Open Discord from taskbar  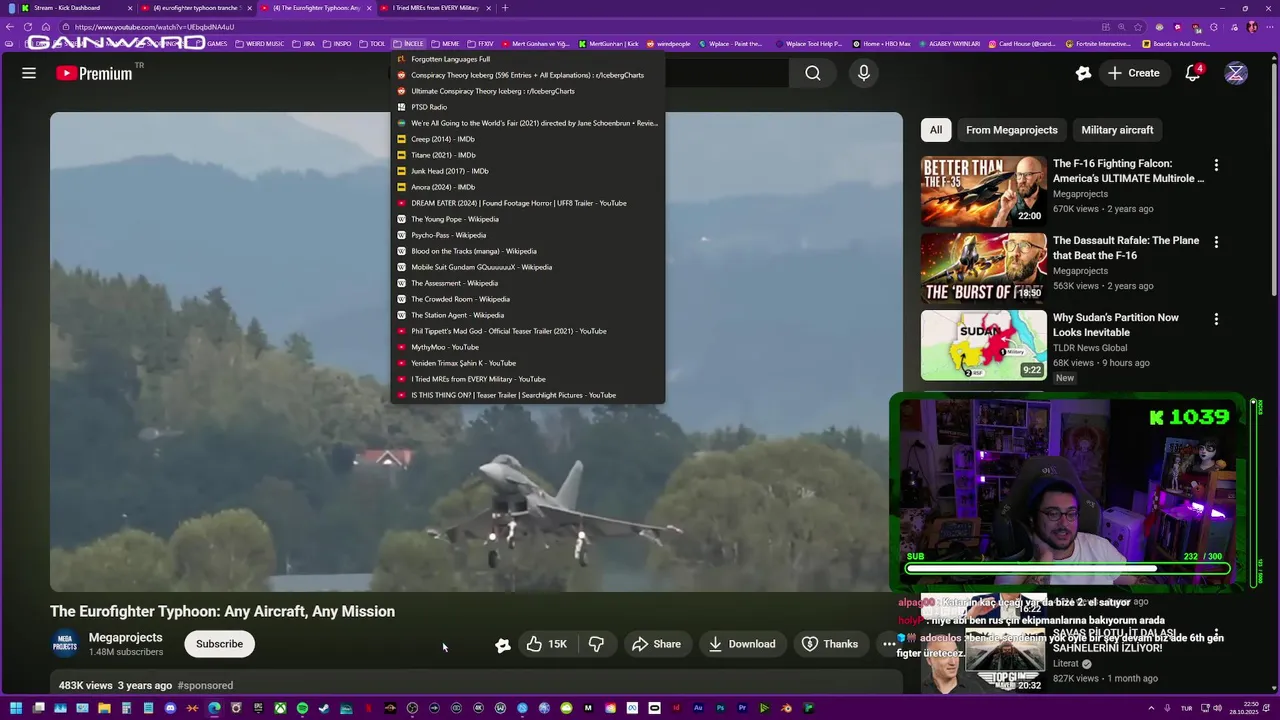pyautogui.click(x=170, y=708)
